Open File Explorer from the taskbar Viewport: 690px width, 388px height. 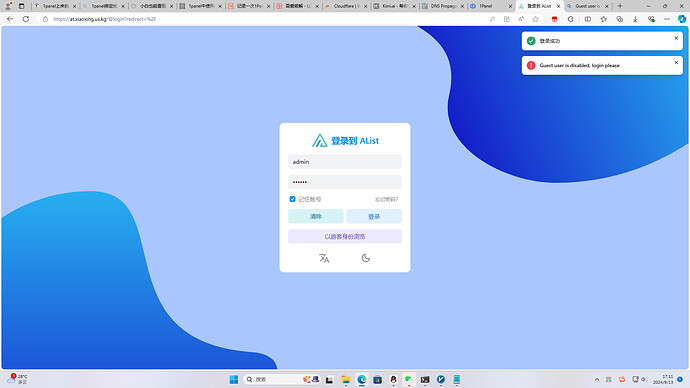(346, 379)
